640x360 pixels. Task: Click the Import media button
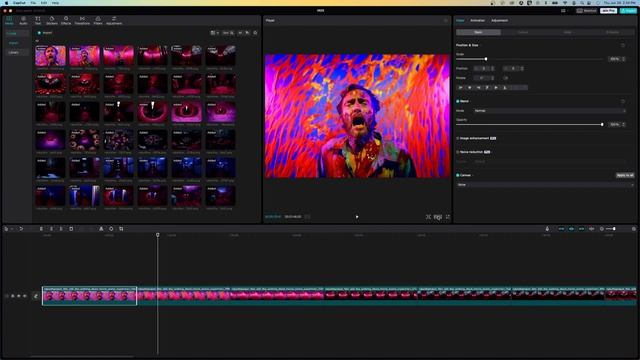click(45, 33)
